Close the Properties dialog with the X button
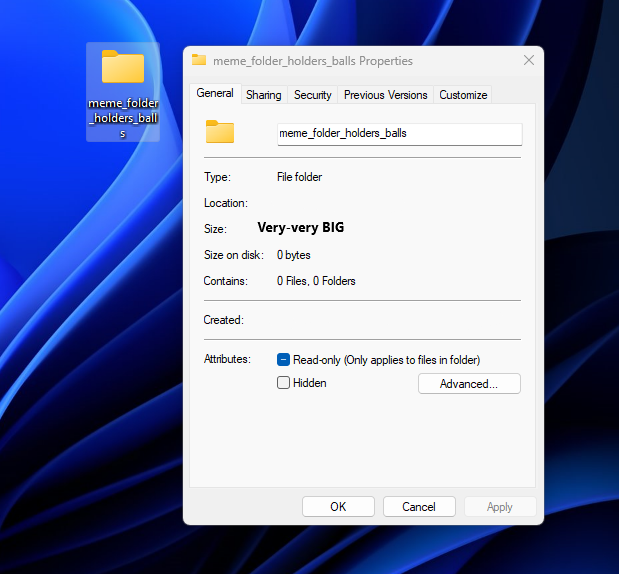Image resolution: width=619 pixels, height=574 pixels. 529,60
